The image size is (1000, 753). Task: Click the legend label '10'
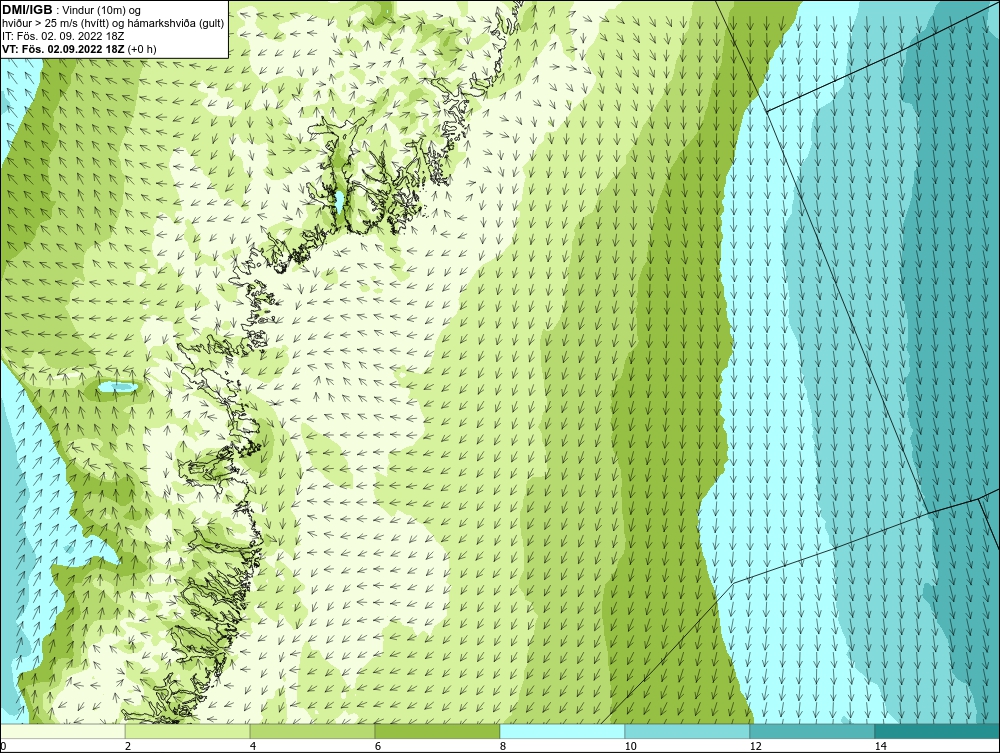tap(630, 746)
